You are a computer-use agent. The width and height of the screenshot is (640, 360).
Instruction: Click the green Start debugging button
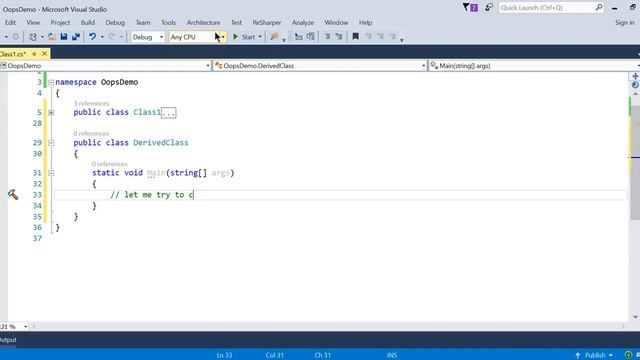[x=244, y=37]
